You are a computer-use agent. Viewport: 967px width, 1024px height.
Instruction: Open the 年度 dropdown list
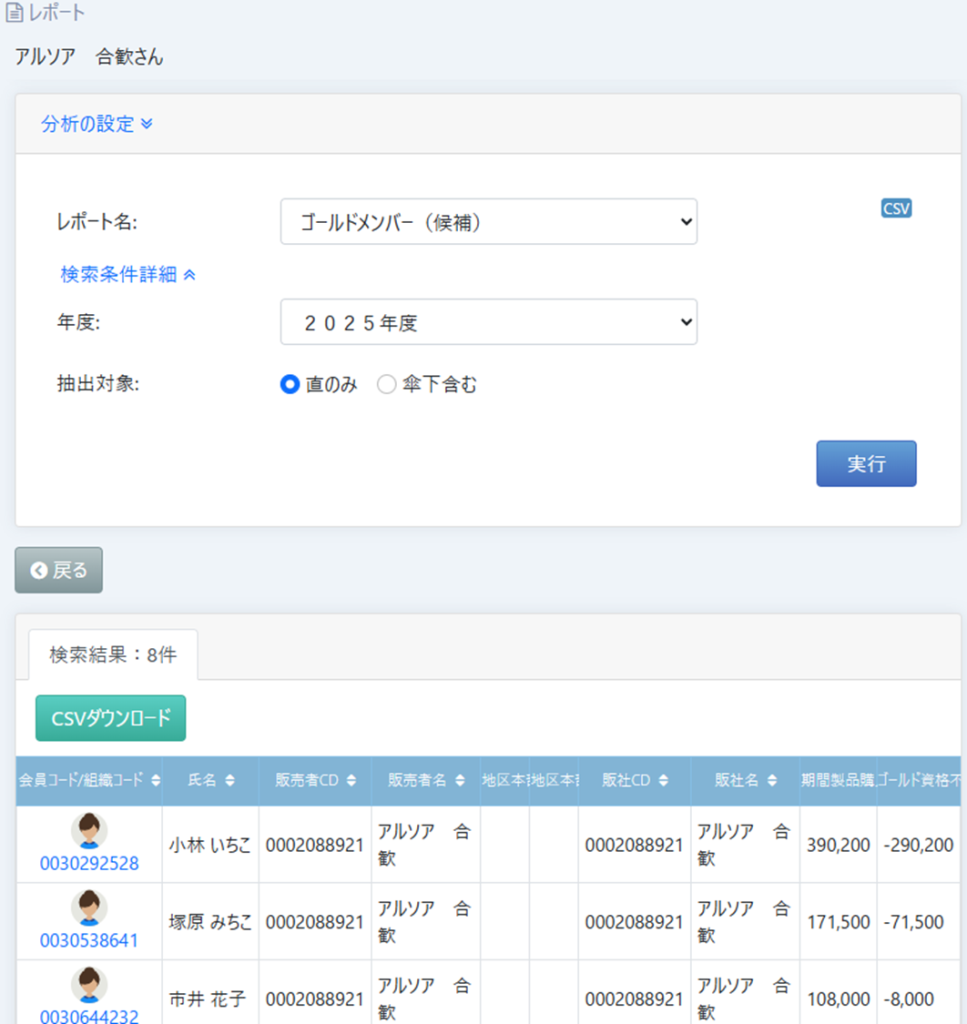pos(488,322)
